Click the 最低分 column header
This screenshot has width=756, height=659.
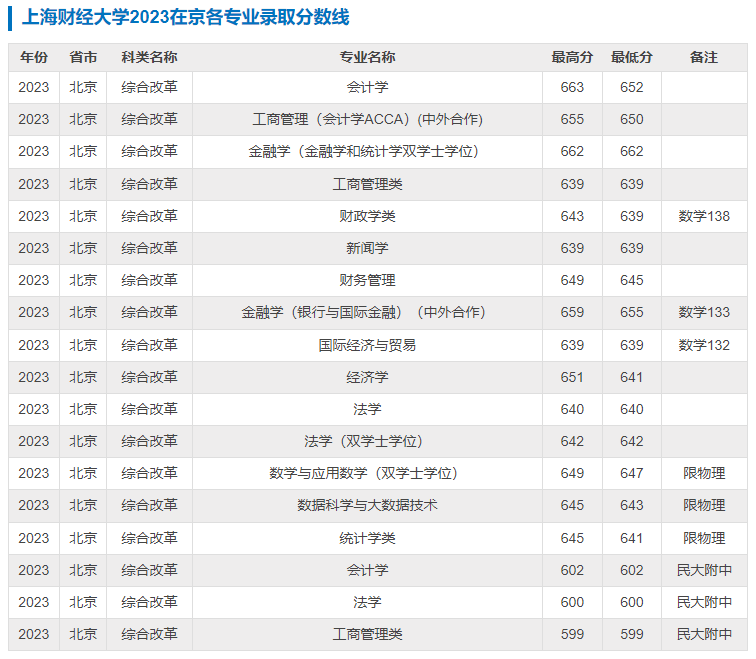(632, 57)
